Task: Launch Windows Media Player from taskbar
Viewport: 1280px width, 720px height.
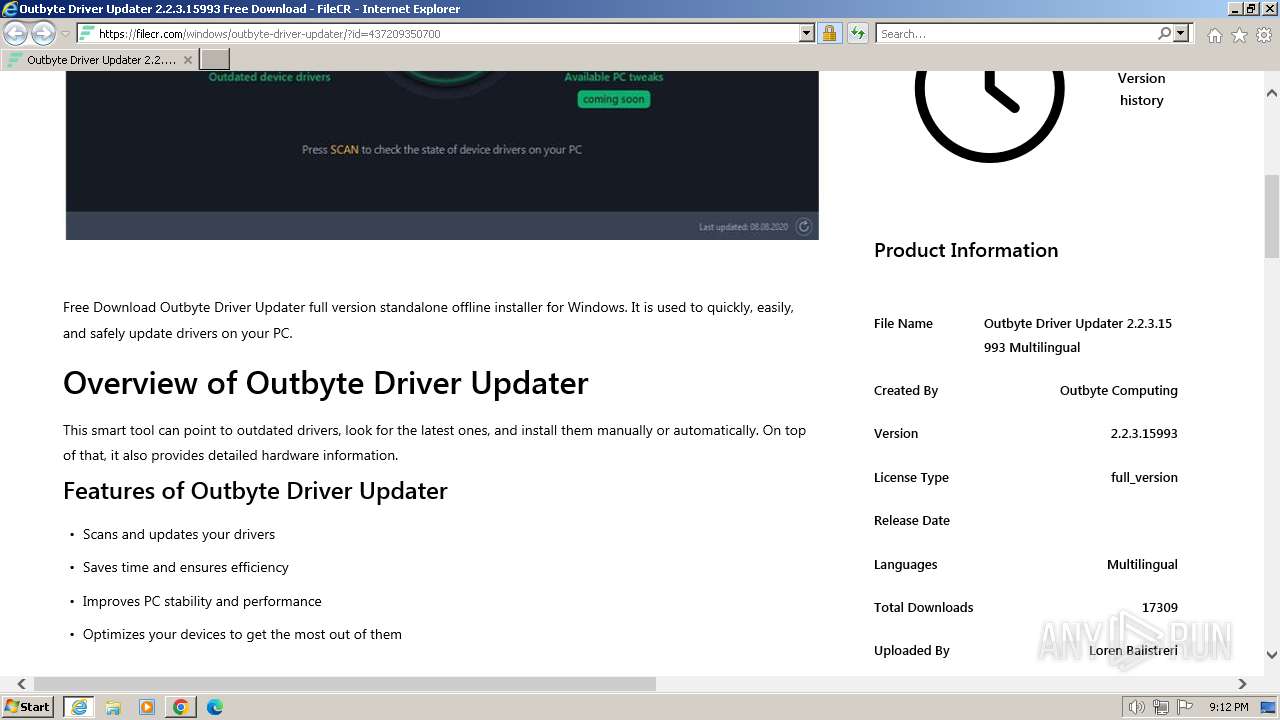Action: [147, 707]
